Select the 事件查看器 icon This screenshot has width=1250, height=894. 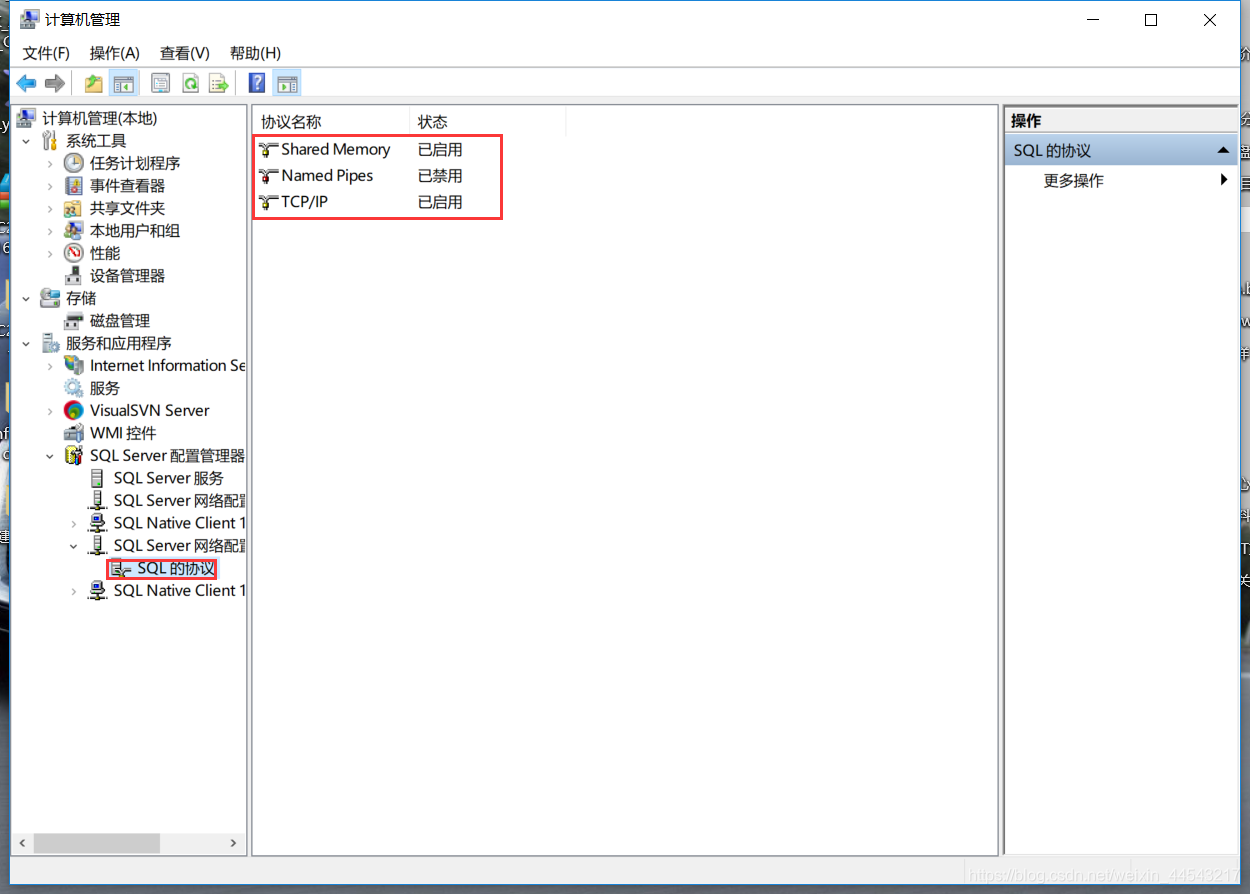point(74,186)
